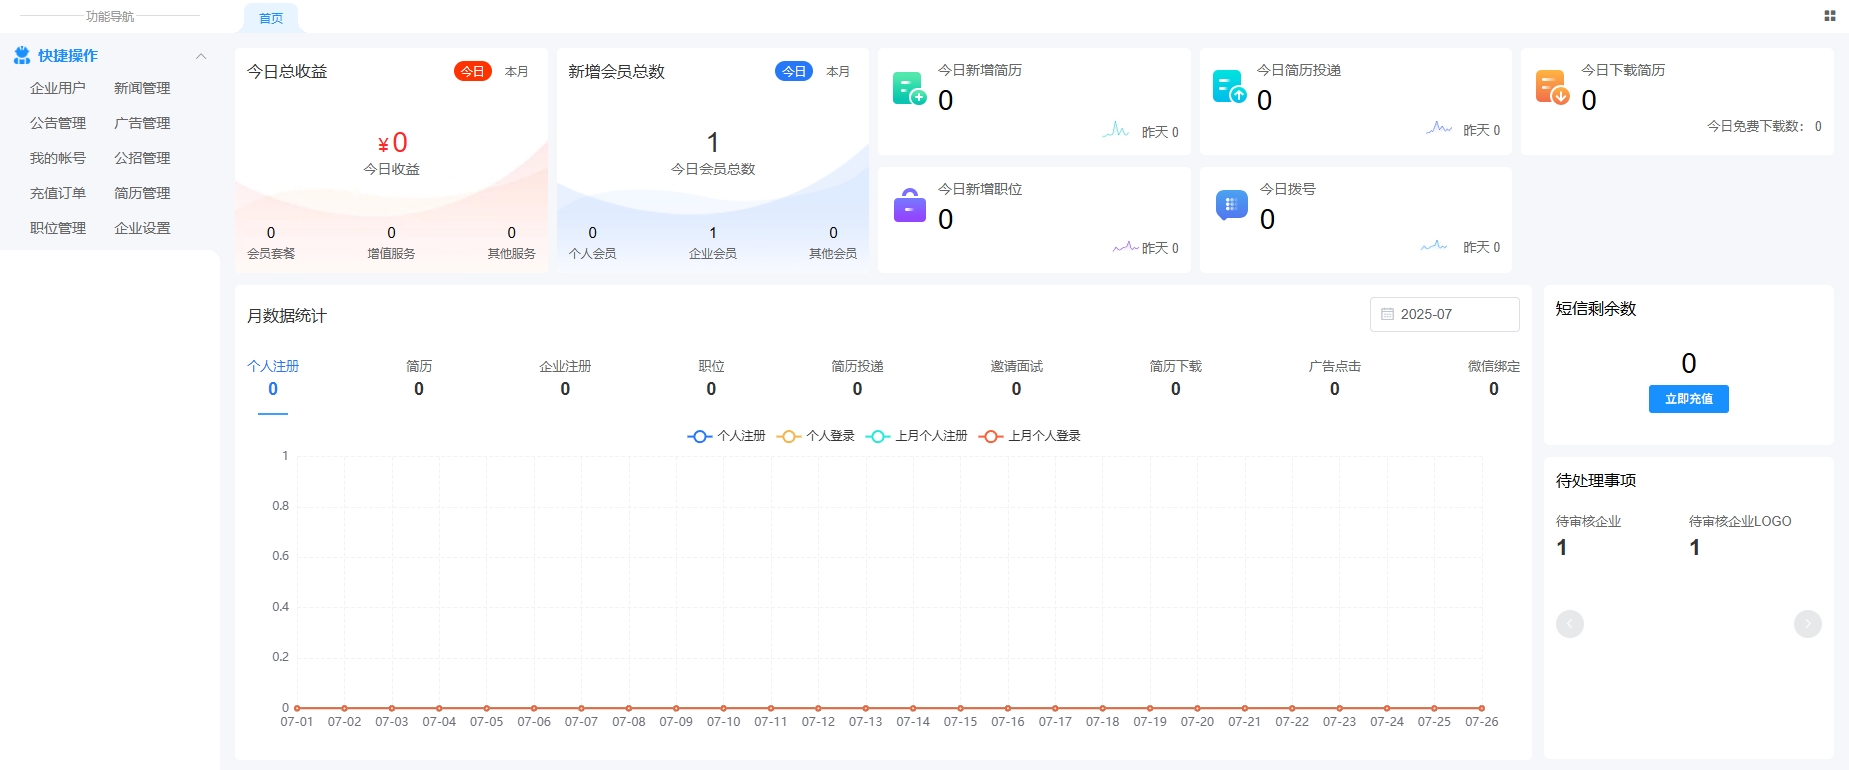This screenshot has width=1849, height=770.
Task: Click the 07-26 data point on chart
Action: 1481,708
